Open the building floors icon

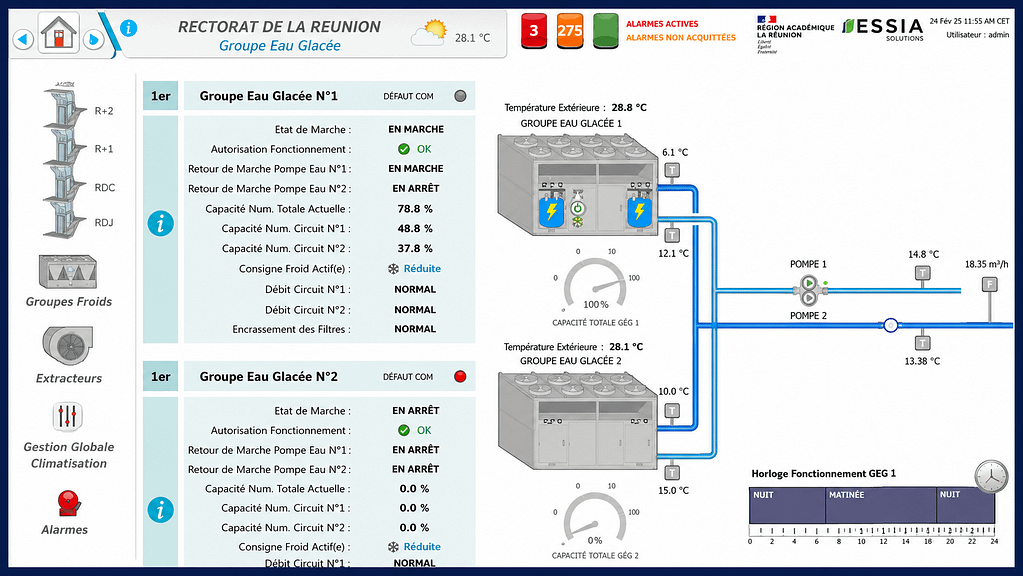pos(65,160)
